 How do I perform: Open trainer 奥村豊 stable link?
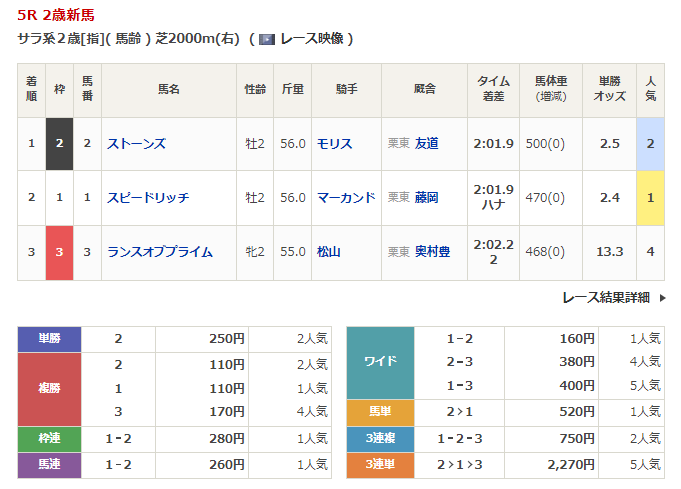(x=432, y=252)
